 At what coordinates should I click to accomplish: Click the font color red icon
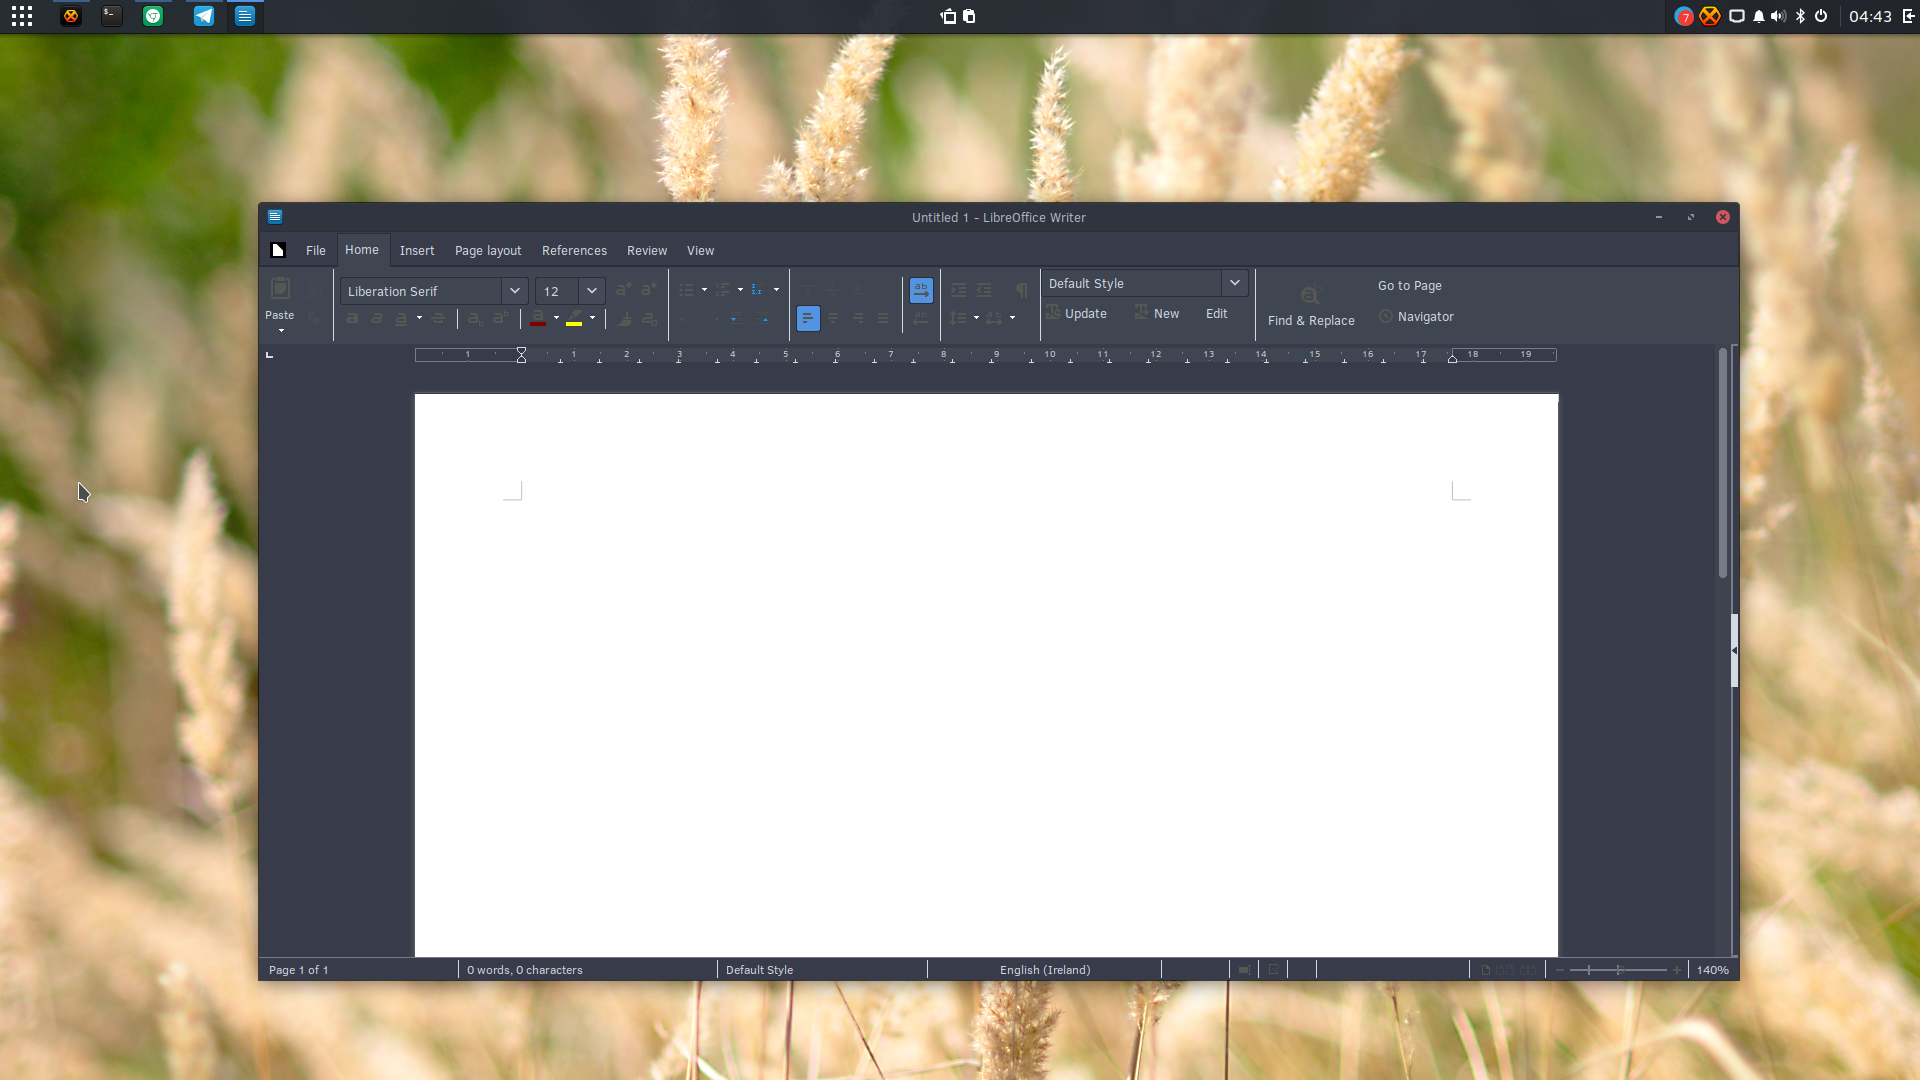point(538,318)
